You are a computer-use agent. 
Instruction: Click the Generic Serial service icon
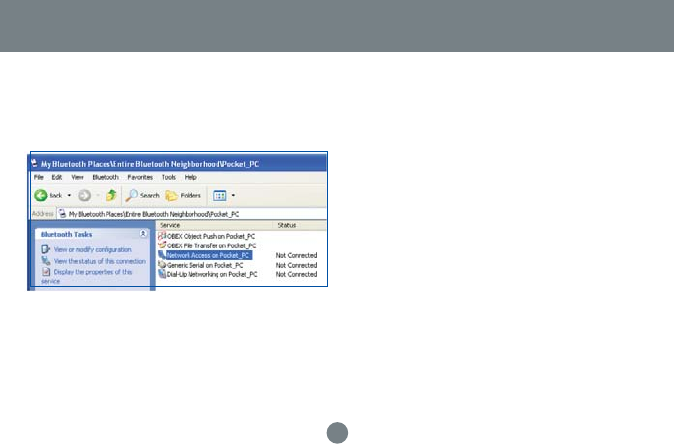[x=162, y=265]
